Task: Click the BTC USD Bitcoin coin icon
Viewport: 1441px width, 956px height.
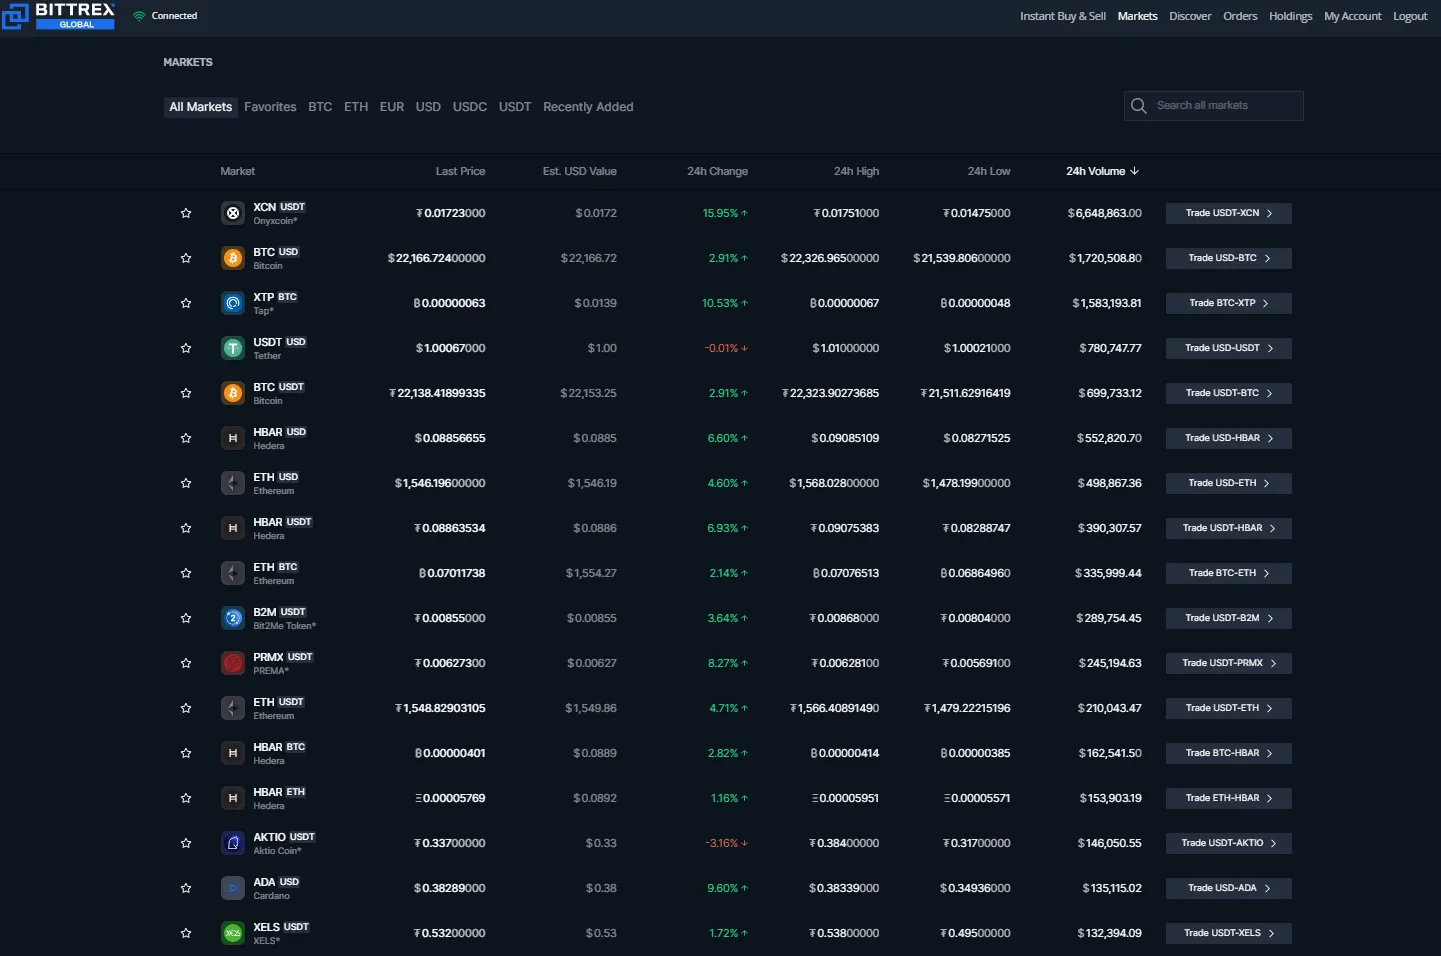Action: pos(233,258)
